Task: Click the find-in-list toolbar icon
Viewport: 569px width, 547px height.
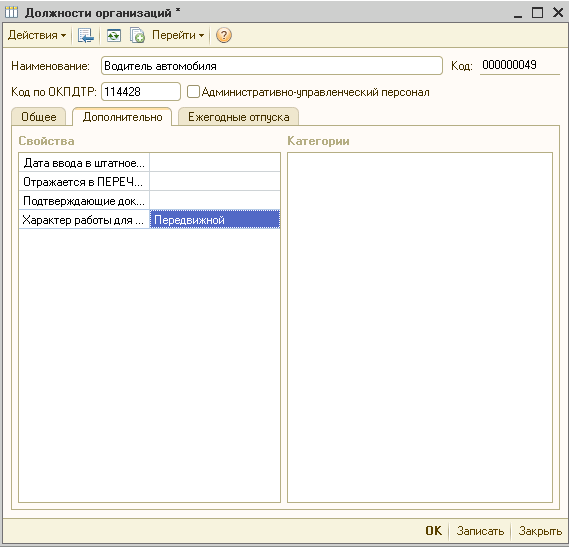Action: click(86, 36)
